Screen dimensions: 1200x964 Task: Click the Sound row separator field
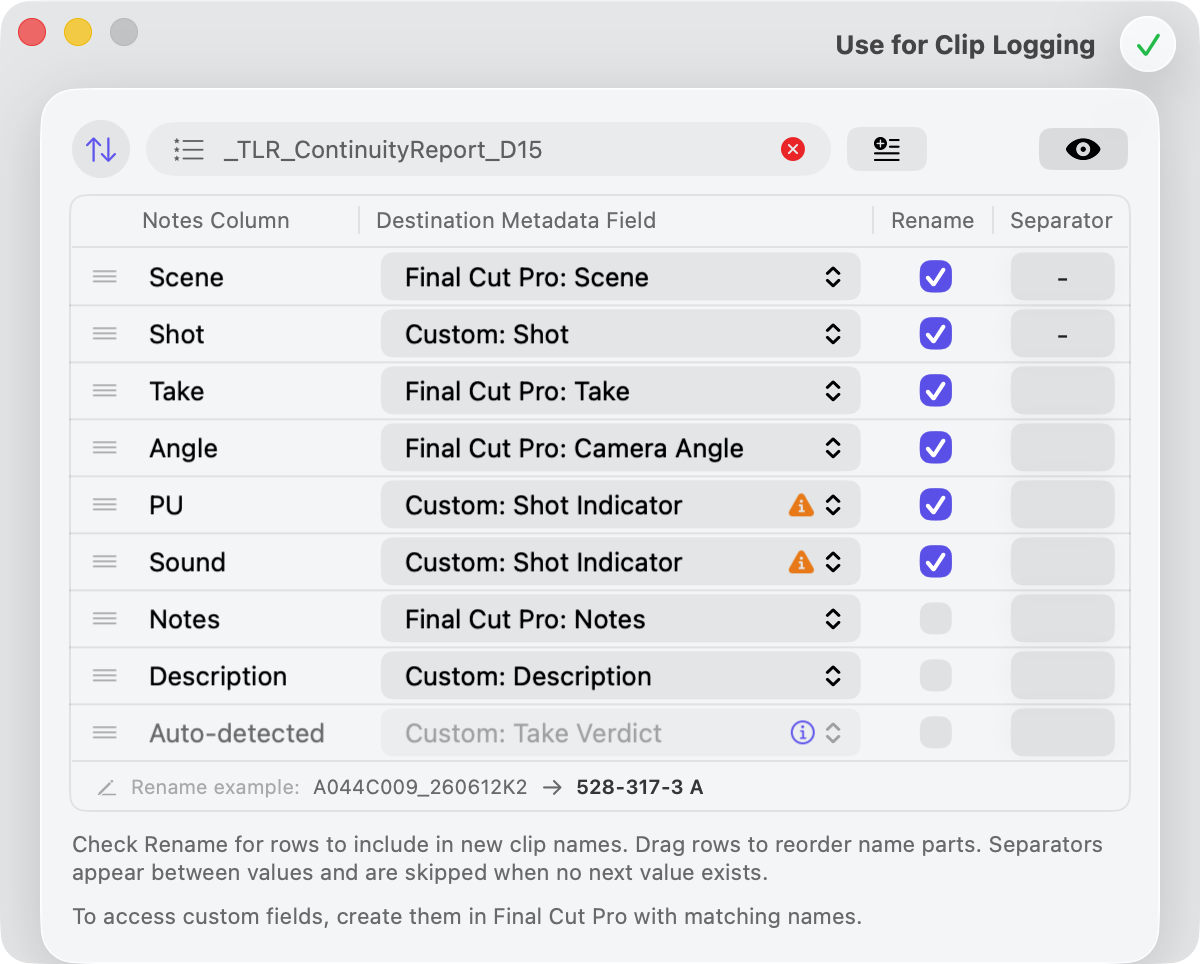coord(1062,562)
